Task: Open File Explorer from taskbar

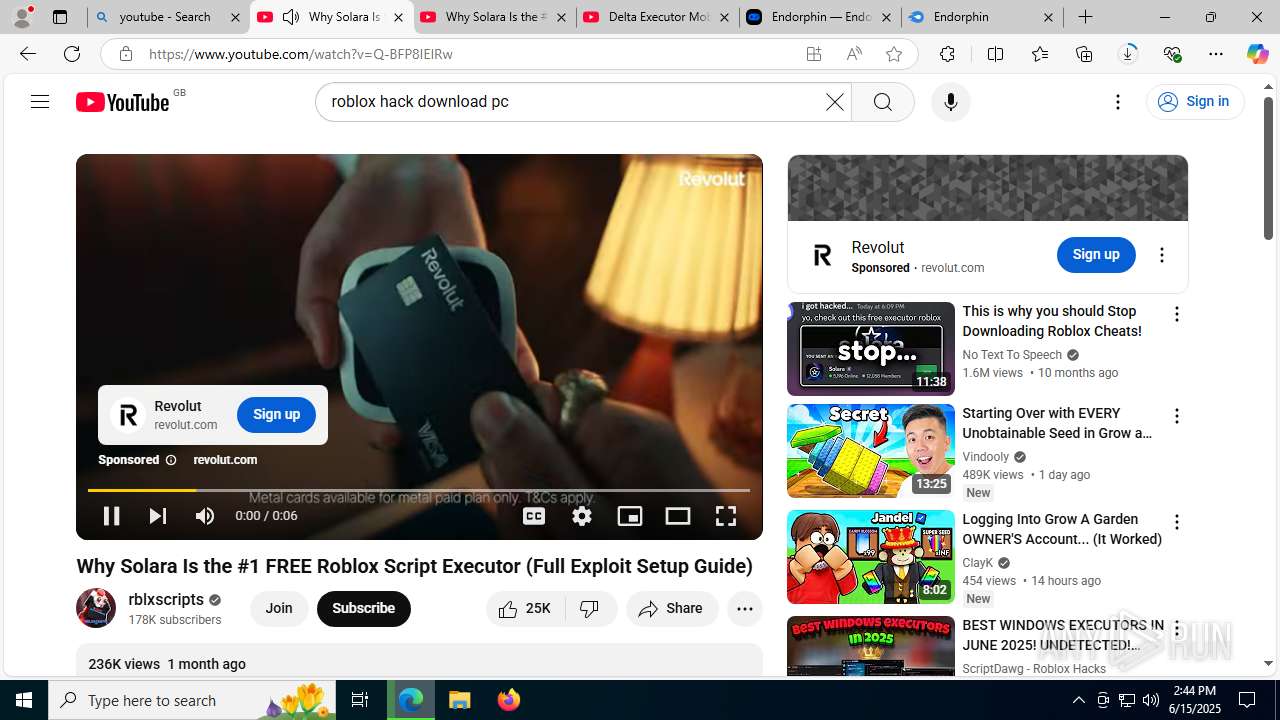Action: pos(460,700)
